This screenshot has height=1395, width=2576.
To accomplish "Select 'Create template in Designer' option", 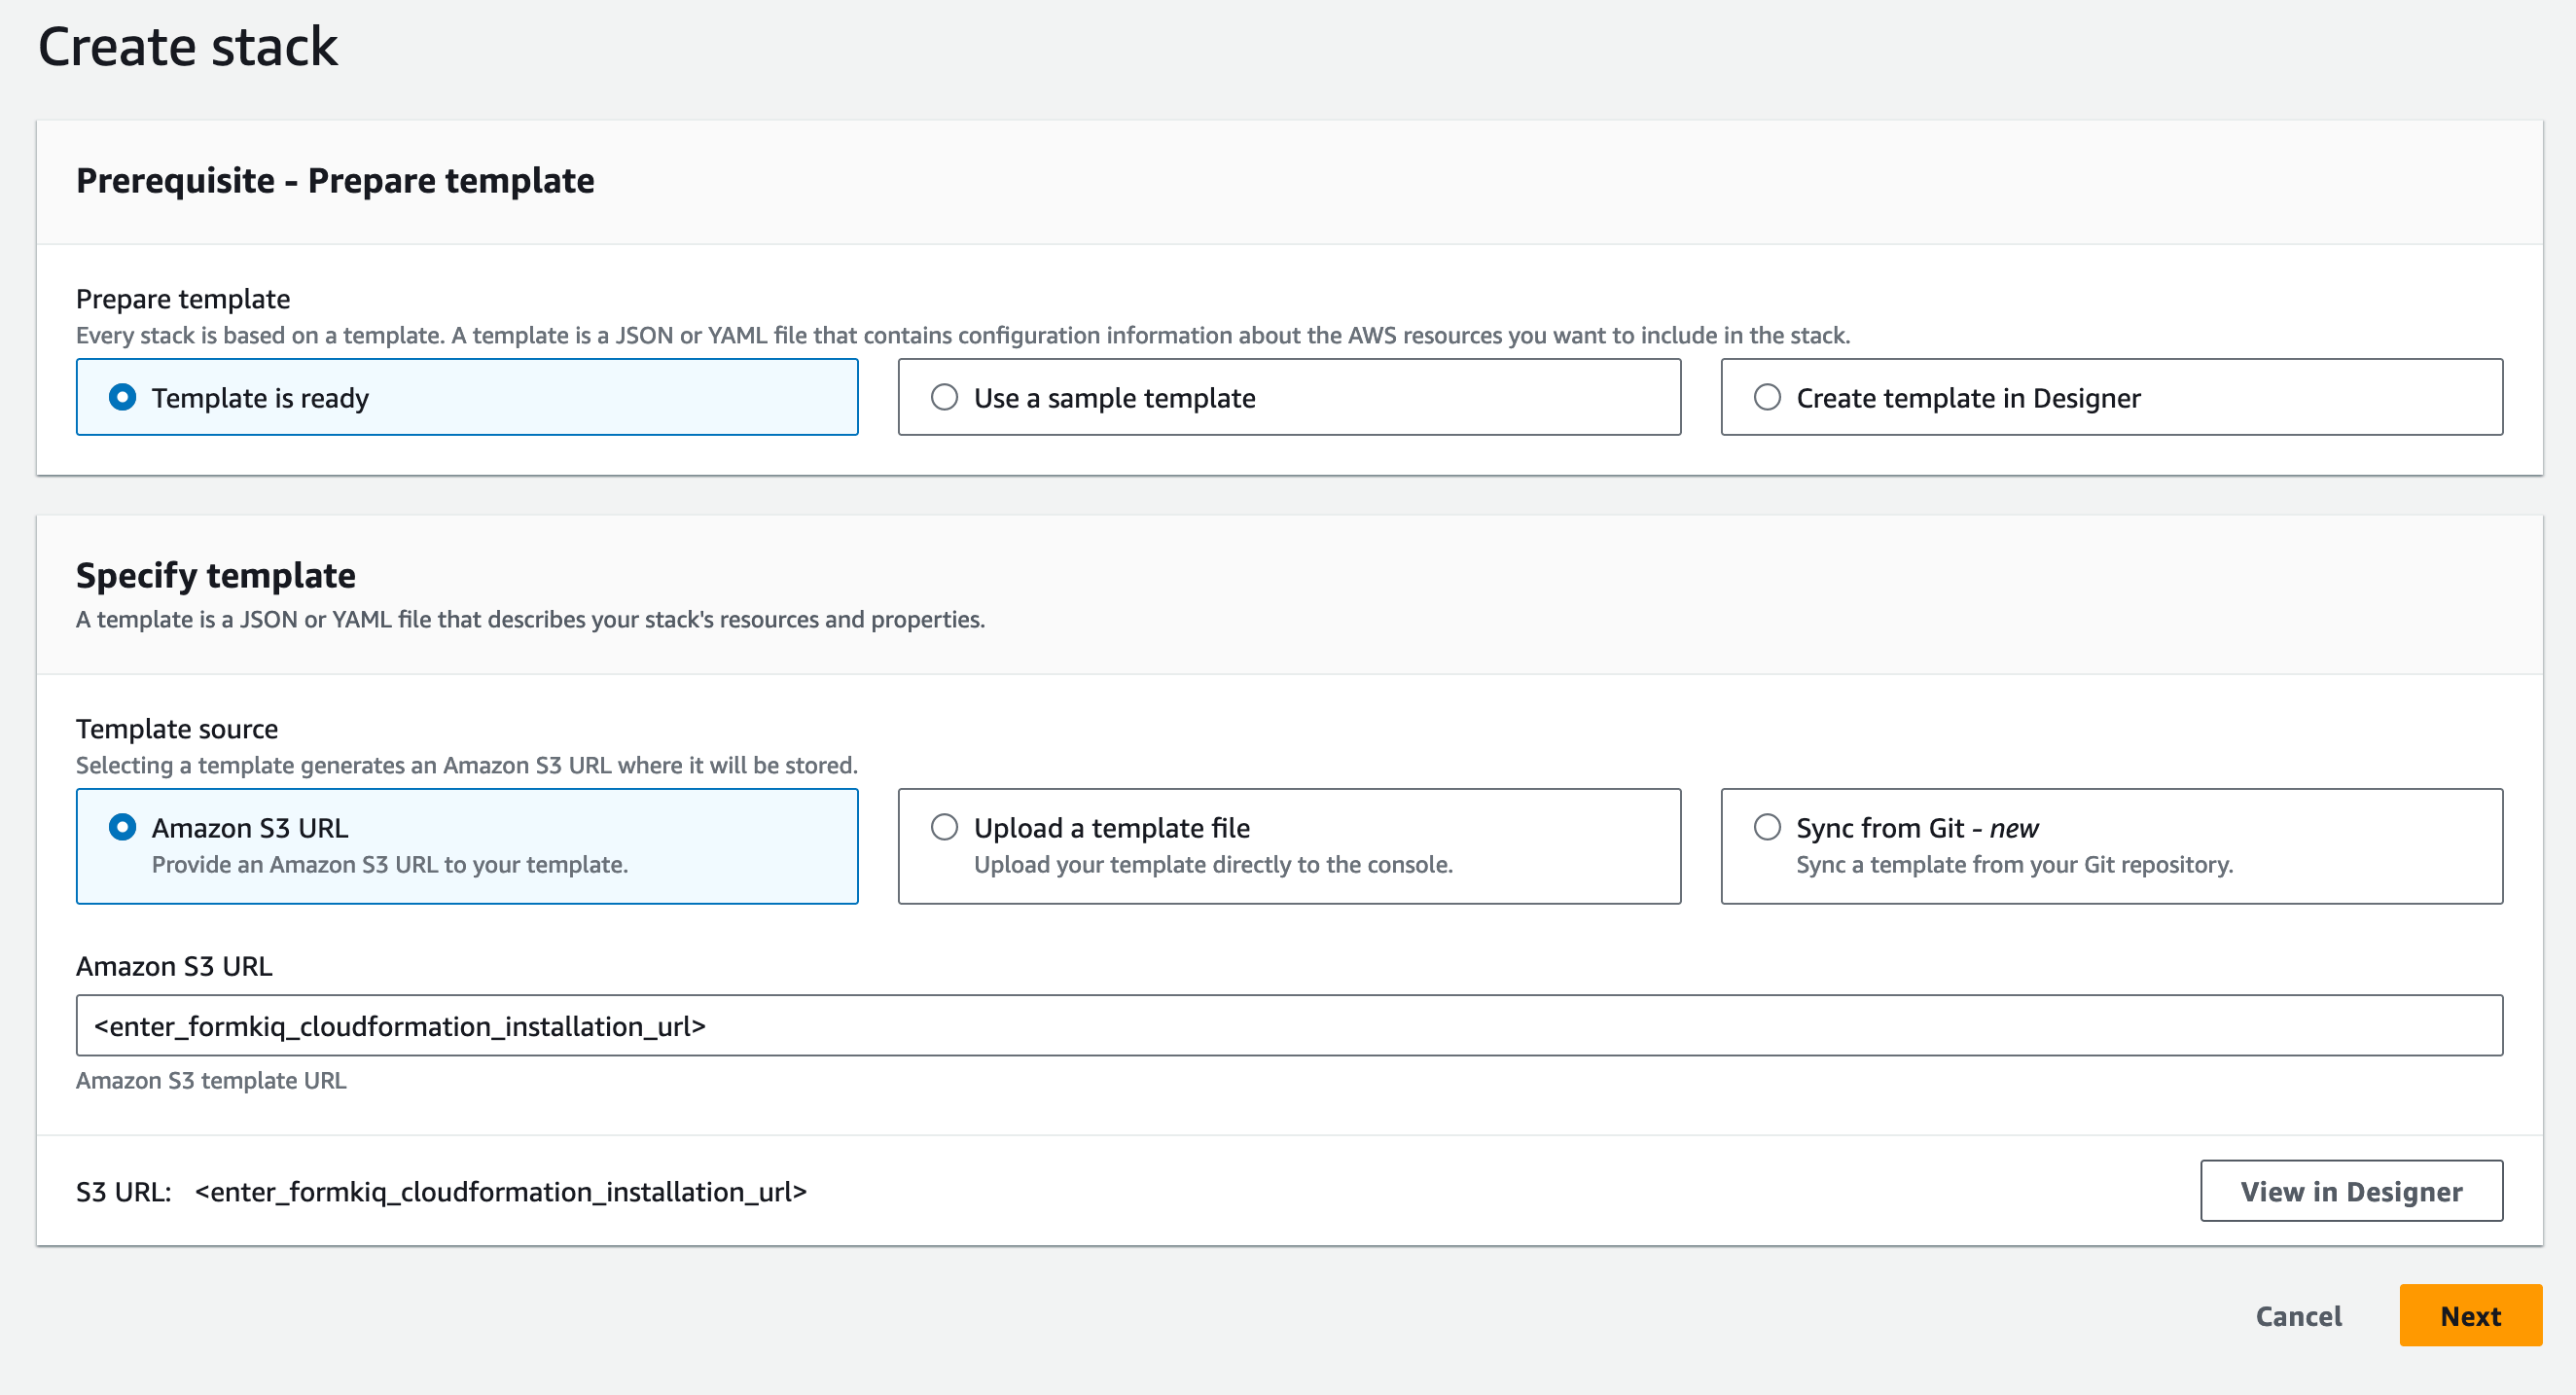I will (x=2111, y=397).
